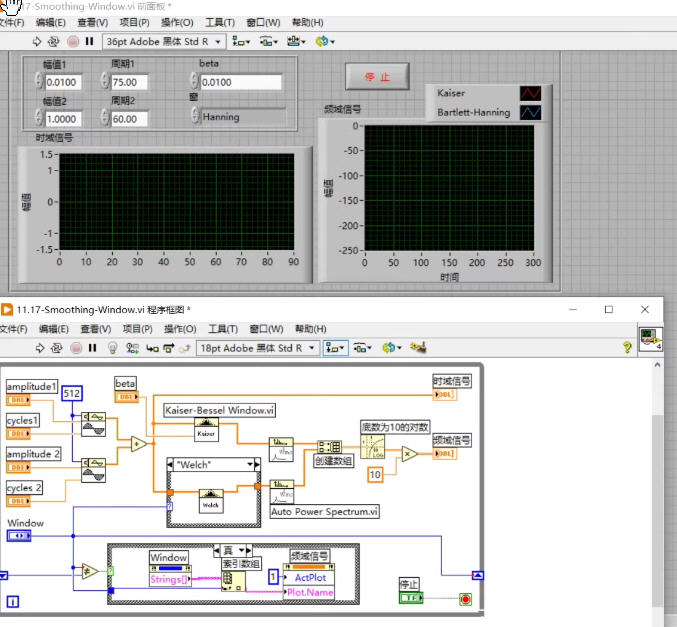Viewport: 677px width, 627px height.
Task: Click previous case arrow on "Welch" case structure
Action: pos(171,465)
